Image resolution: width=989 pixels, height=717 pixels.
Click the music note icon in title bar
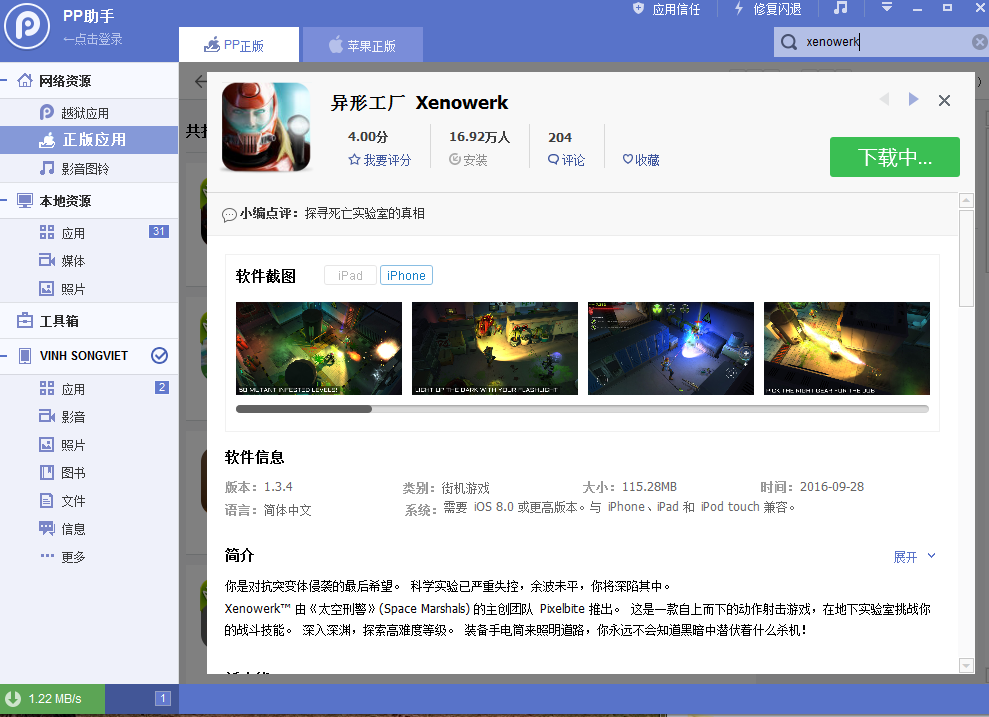[x=840, y=9]
